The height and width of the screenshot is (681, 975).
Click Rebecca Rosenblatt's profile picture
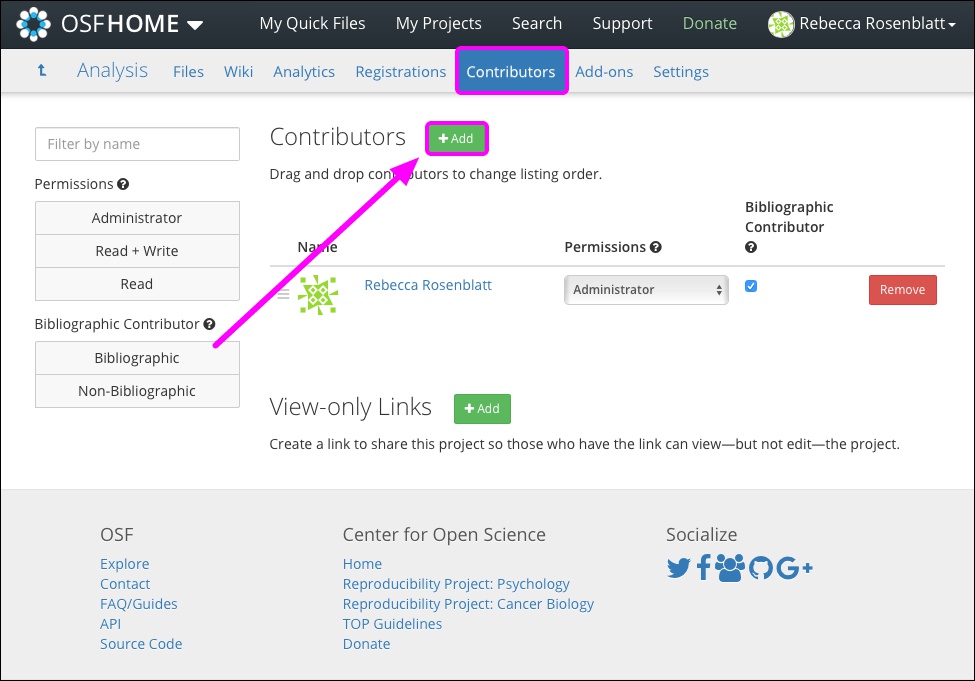[x=318, y=294]
